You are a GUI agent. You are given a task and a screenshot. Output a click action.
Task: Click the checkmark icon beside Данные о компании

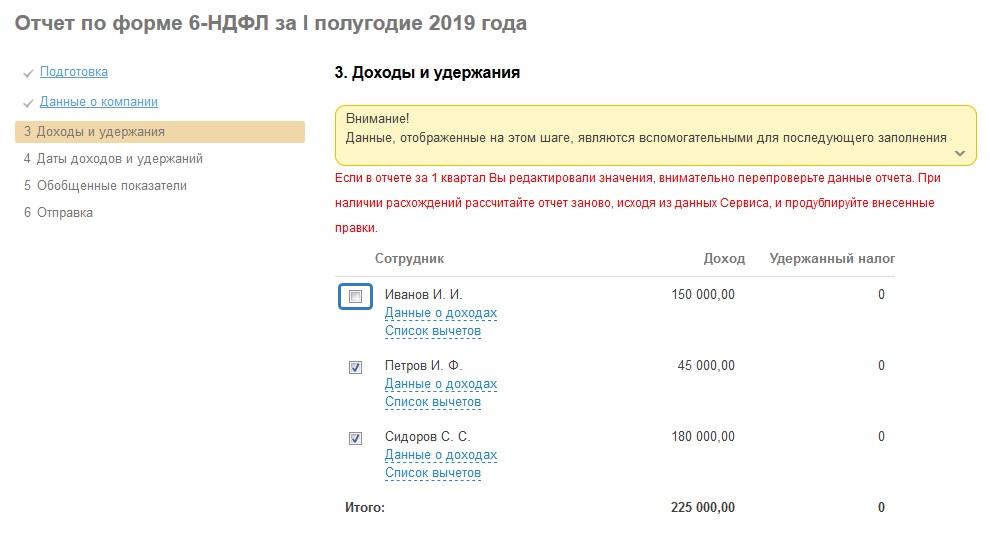[x=28, y=103]
